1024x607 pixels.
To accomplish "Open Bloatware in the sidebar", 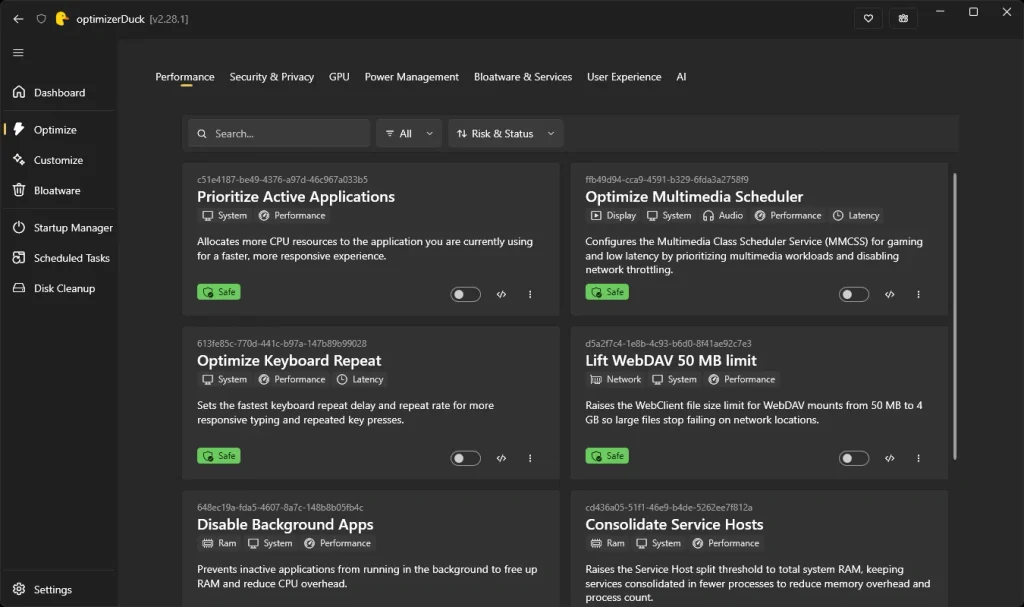I will click(59, 190).
